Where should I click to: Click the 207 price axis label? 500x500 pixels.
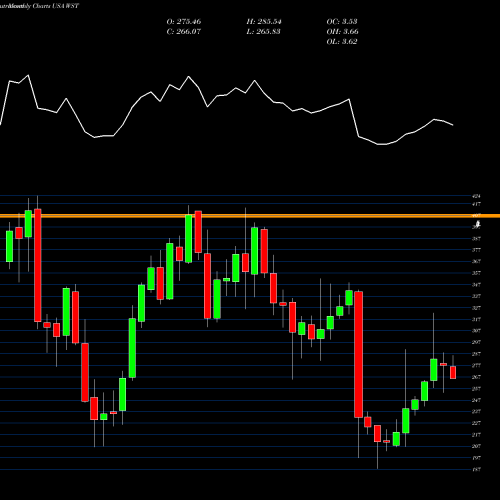476,446
